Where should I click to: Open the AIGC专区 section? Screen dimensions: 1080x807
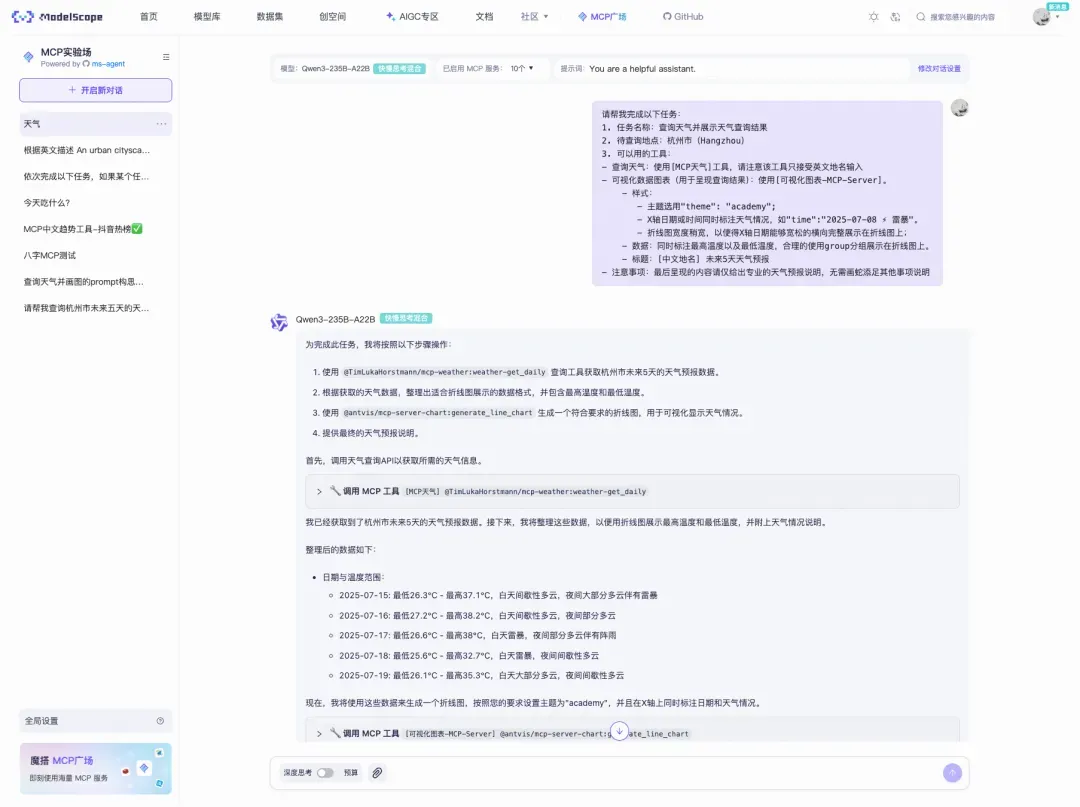pos(412,17)
